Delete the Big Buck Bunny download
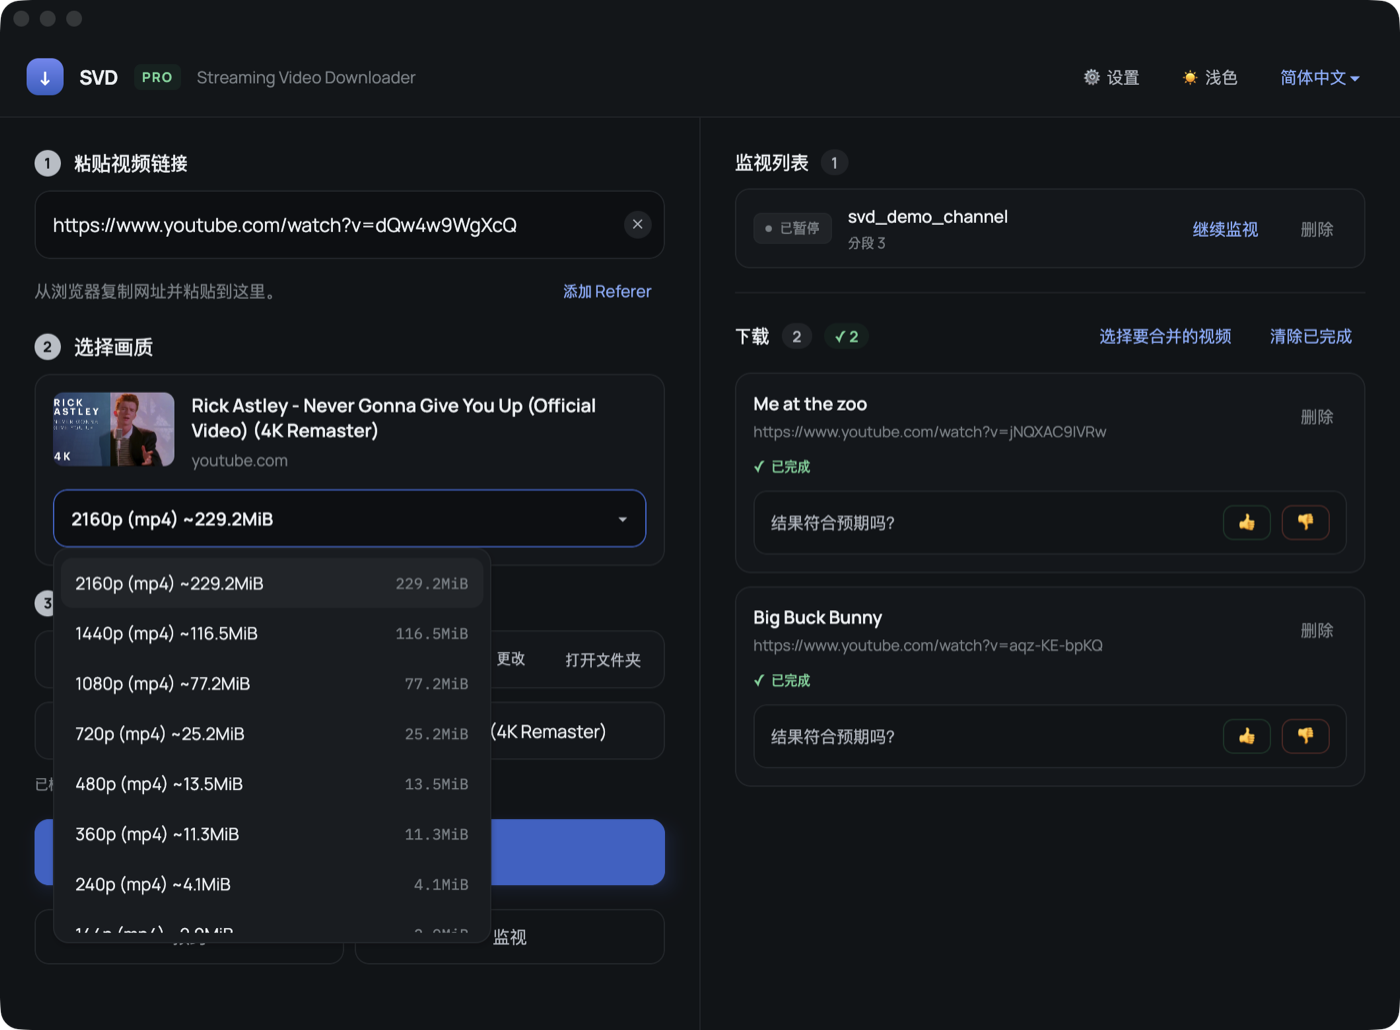 point(1317,631)
